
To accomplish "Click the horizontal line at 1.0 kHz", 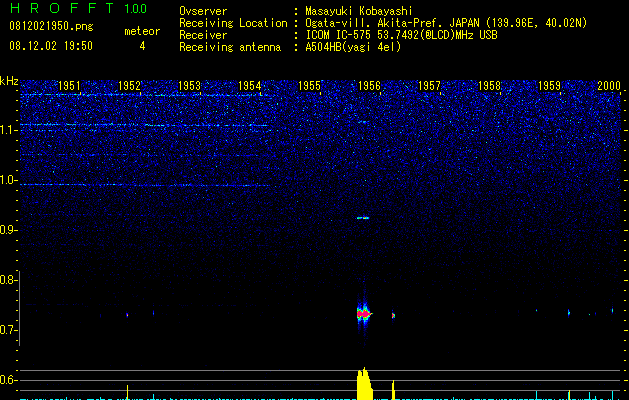I will [x=146, y=185].
